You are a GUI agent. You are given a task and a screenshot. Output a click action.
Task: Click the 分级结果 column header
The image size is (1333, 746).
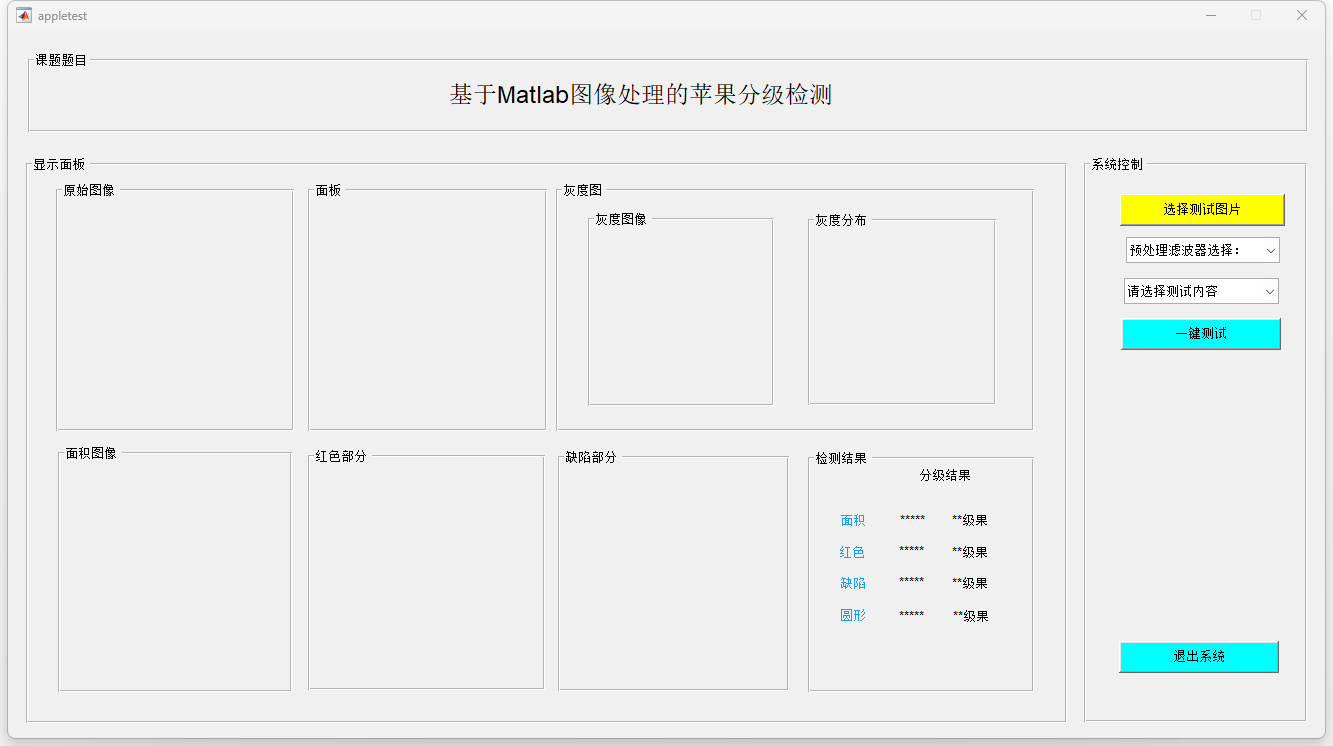click(945, 475)
